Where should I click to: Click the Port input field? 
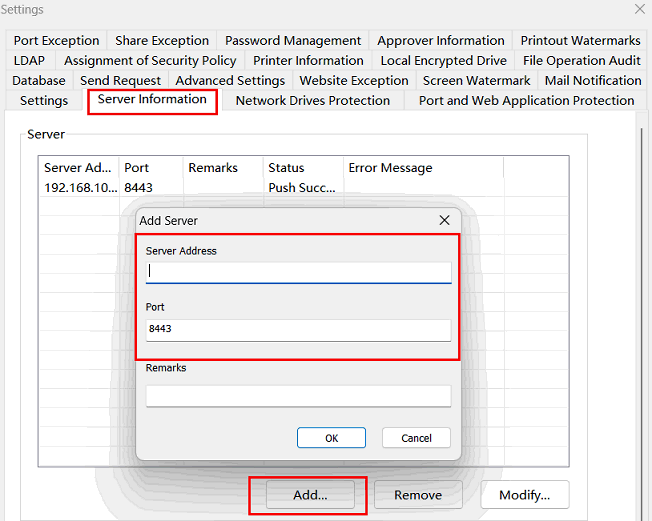298,329
